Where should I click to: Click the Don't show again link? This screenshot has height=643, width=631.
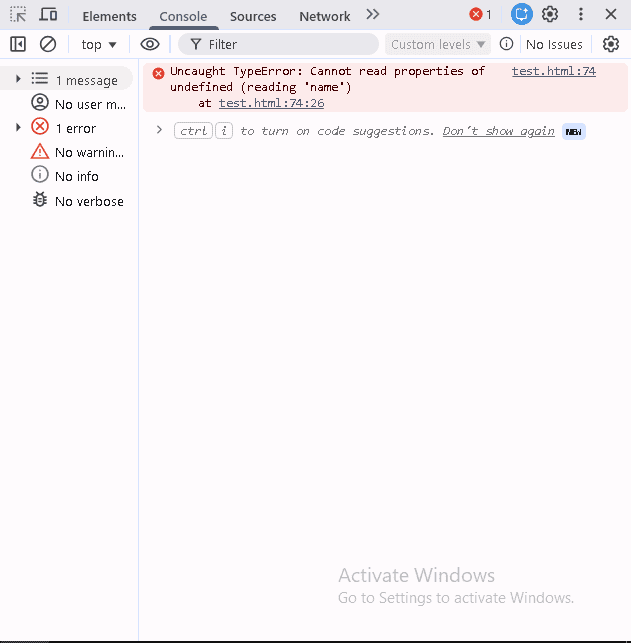pyautogui.click(x=498, y=131)
